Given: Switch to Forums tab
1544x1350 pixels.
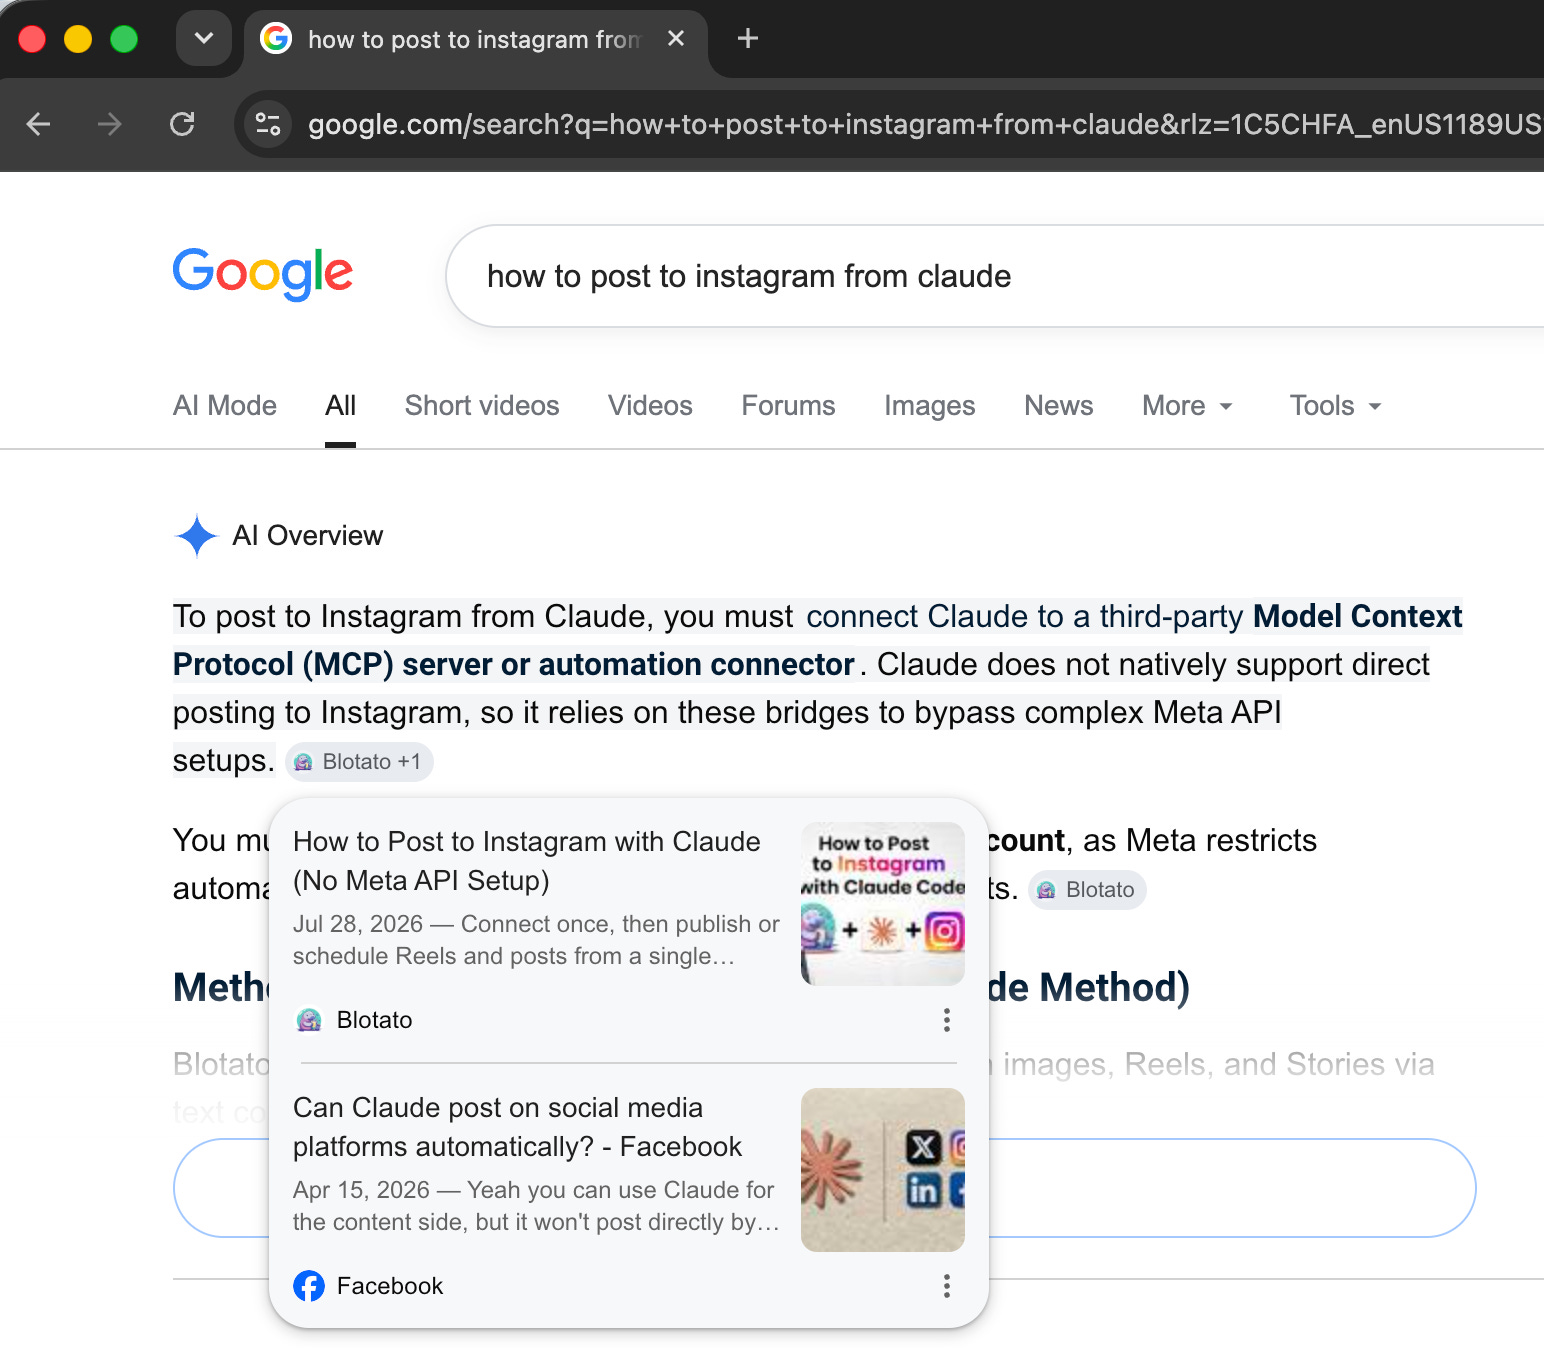Looking at the screenshot, I should pyautogui.click(x=788, y=406).
